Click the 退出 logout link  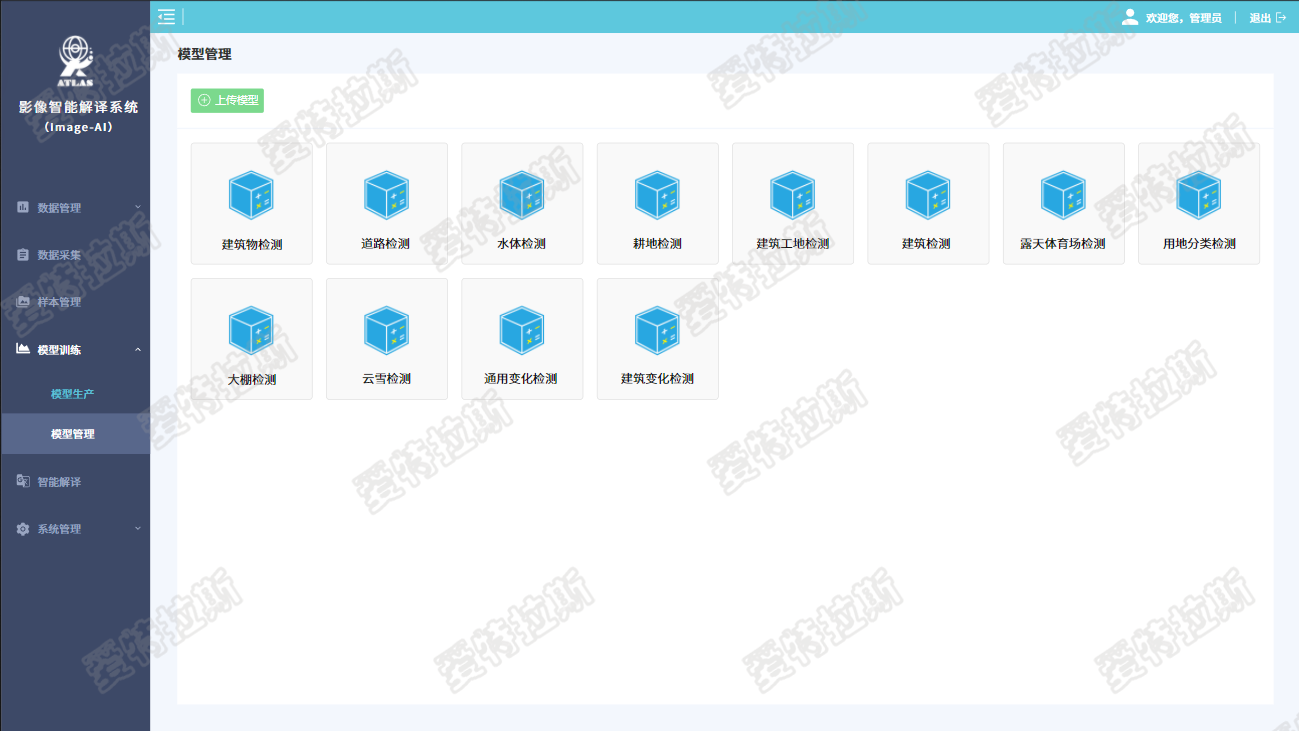pos(1267,18)
